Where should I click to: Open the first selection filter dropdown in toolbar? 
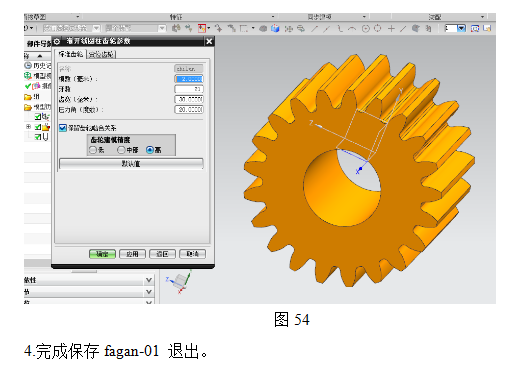click(x=96, y=28)
